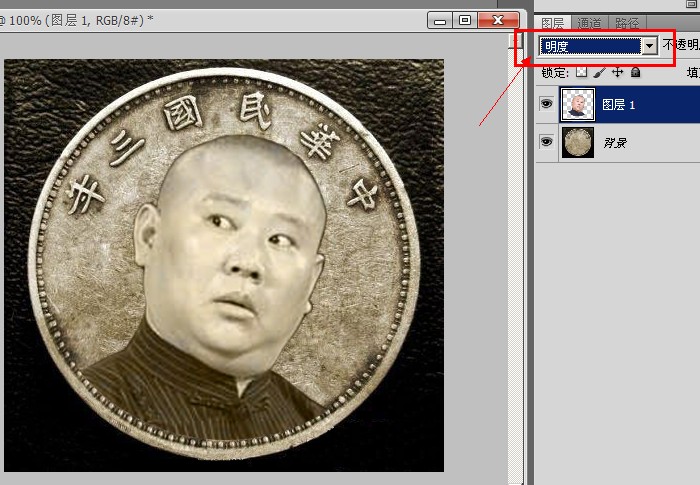Switch to the 路径 (Paths) tab
The image size is (700, 485).
click(x=627, y=22)
